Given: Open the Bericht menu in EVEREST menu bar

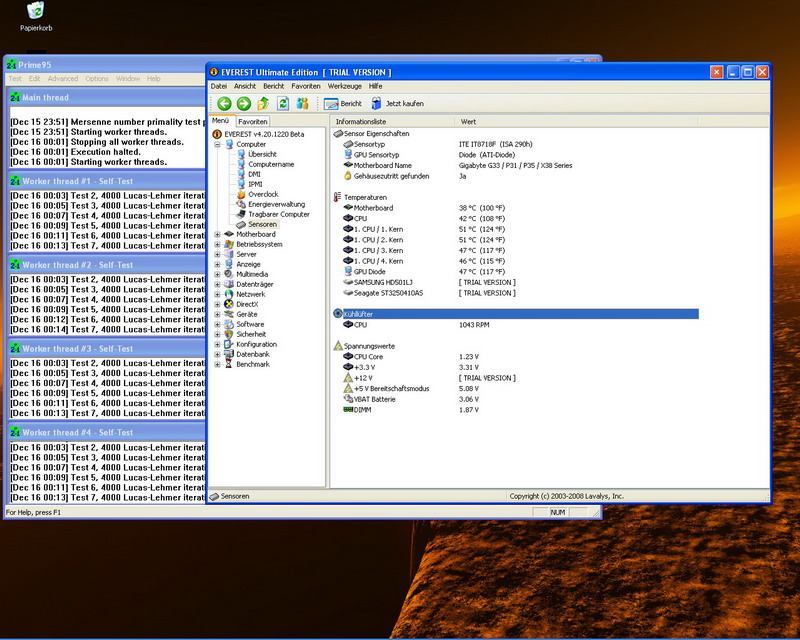Looking at the screenshot, I should click(273, 86).
